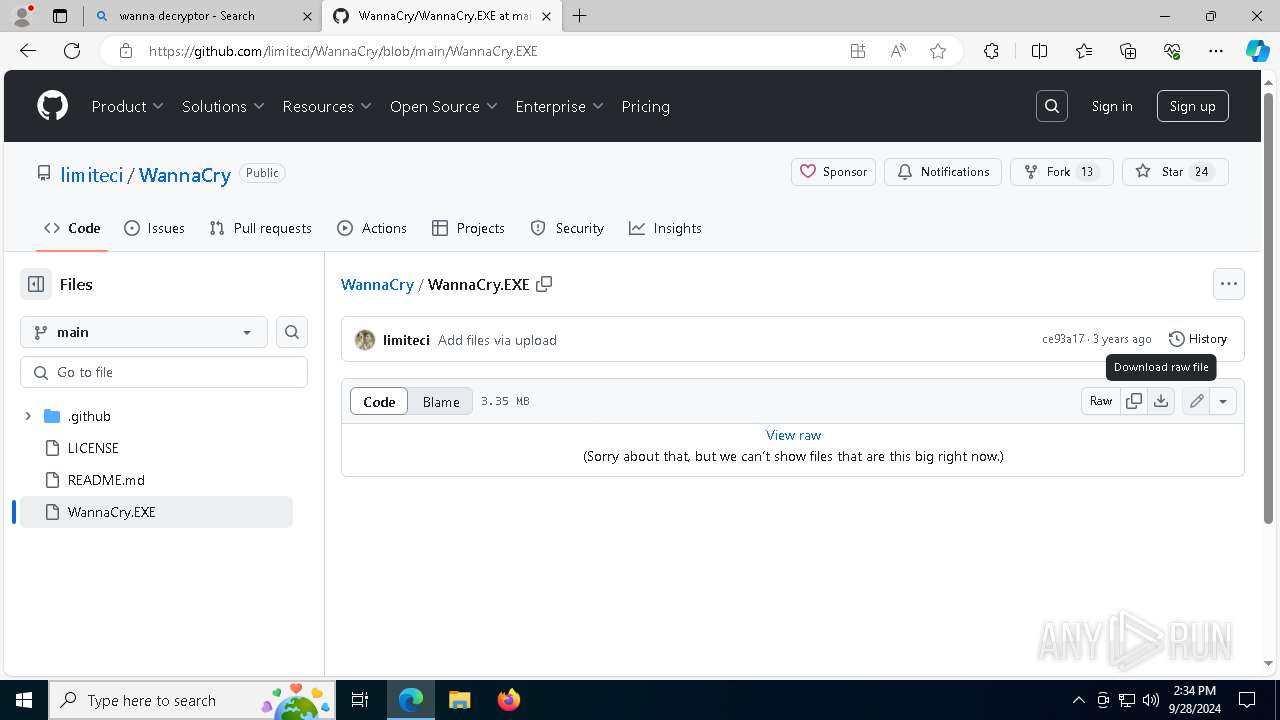1280x720 pixels.
Task: Toggle to Code view
Action: click(x=379, y=401)
